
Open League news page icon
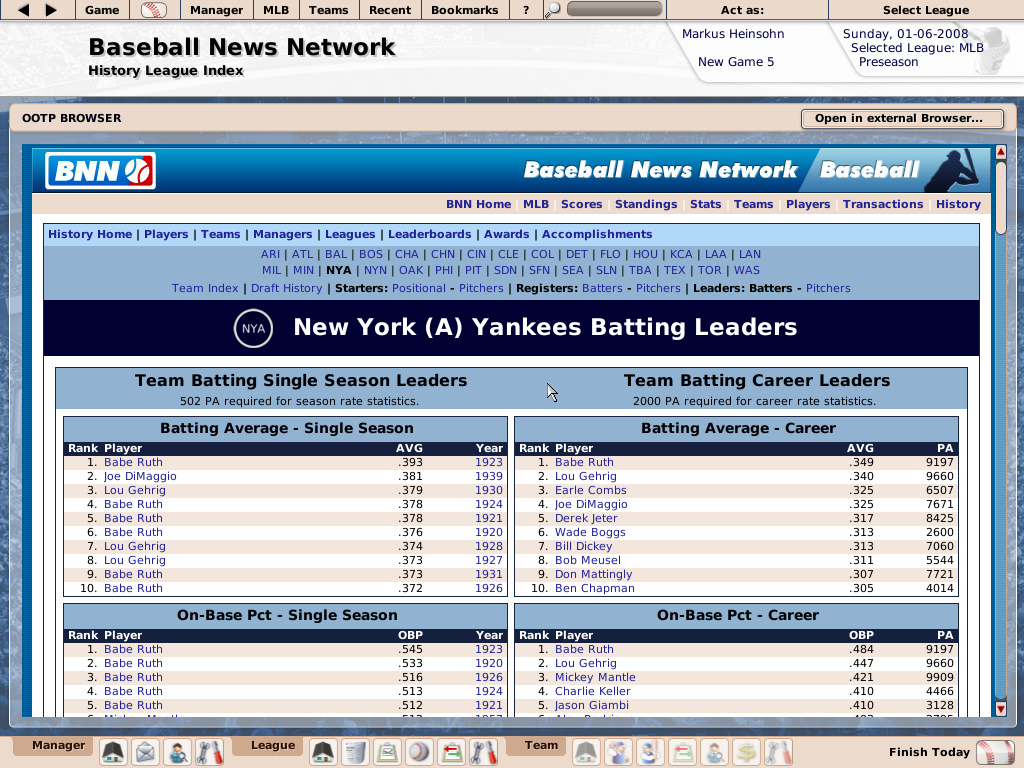[355, 752]
